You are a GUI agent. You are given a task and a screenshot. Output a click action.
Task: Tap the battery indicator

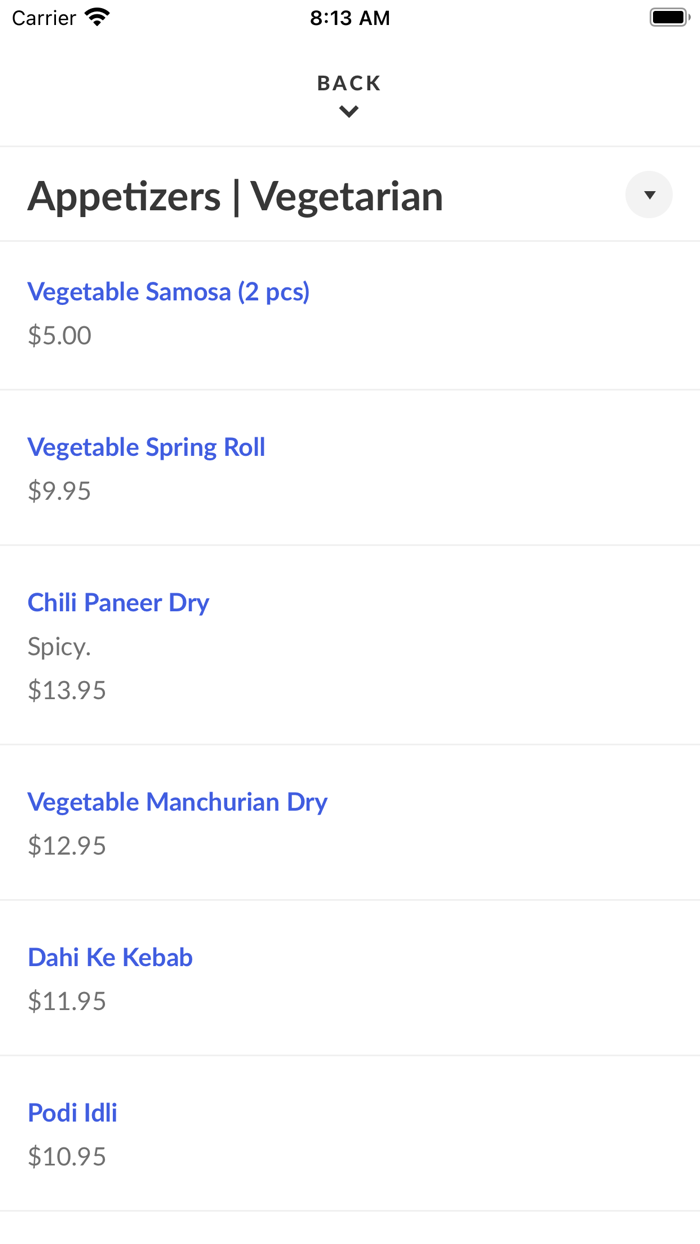click(668, 16)
